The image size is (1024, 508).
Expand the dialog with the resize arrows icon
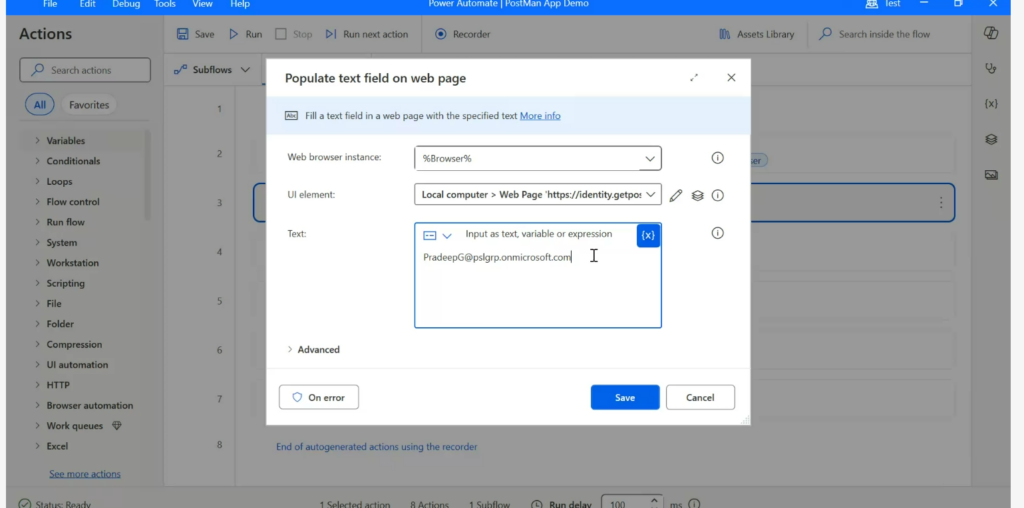(694, 78)
